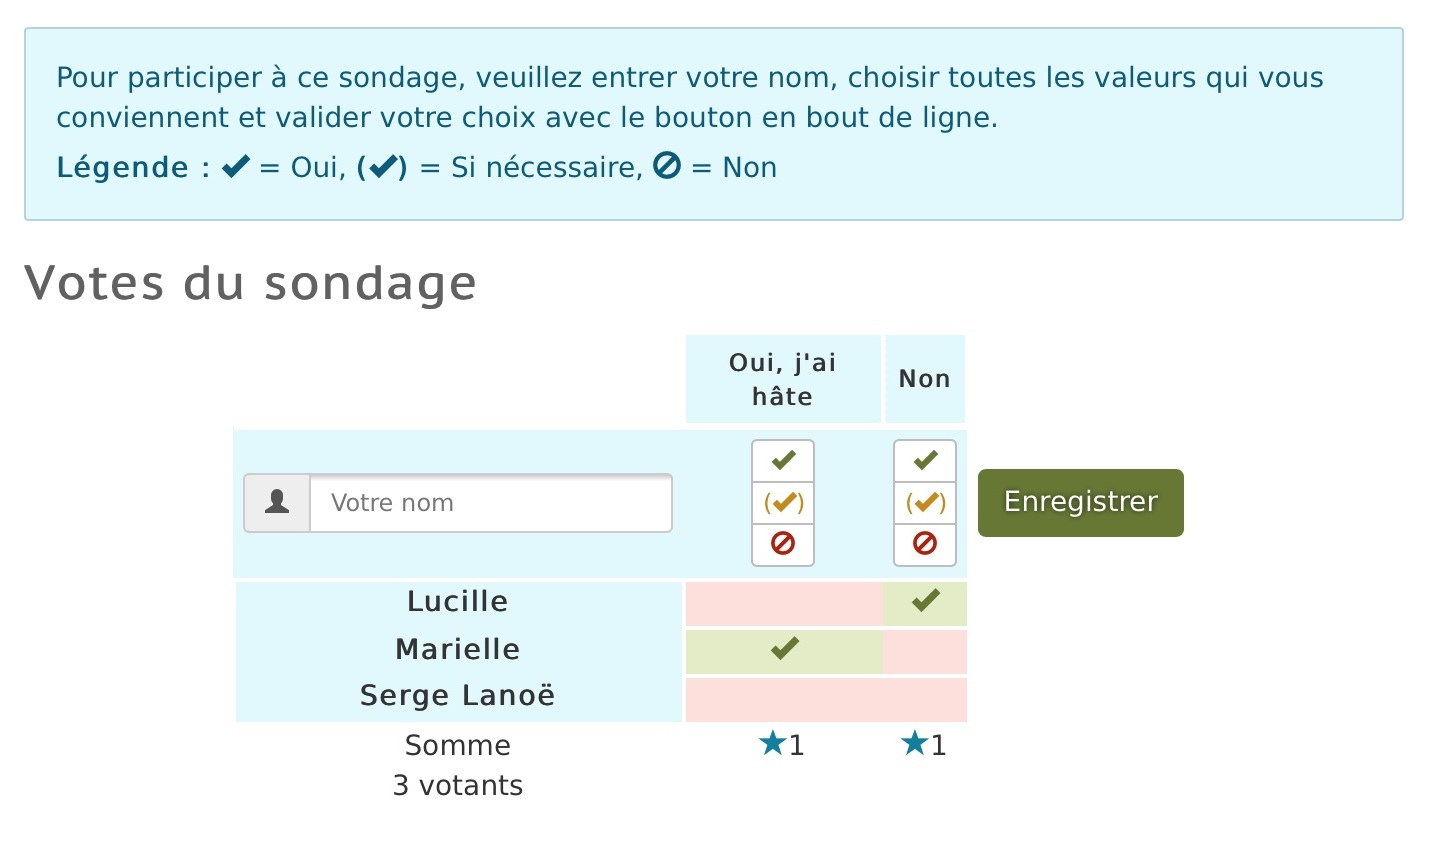Viewport: 1429px width, 841px height.
Task: Focus the "Votre nom" text field
Action: [490, 503]
